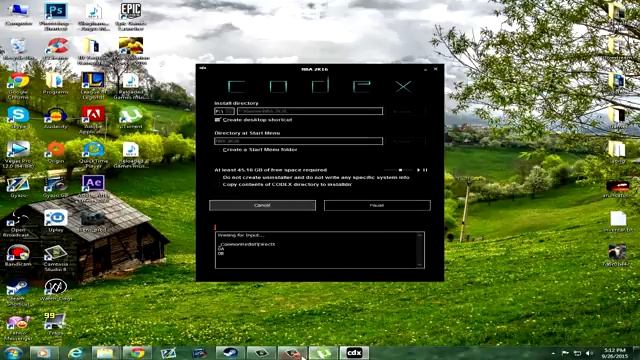This screenshot has height=360, width=640.
Task: Select QuickTime Player desktop shortcut
Action: point(93,155)
